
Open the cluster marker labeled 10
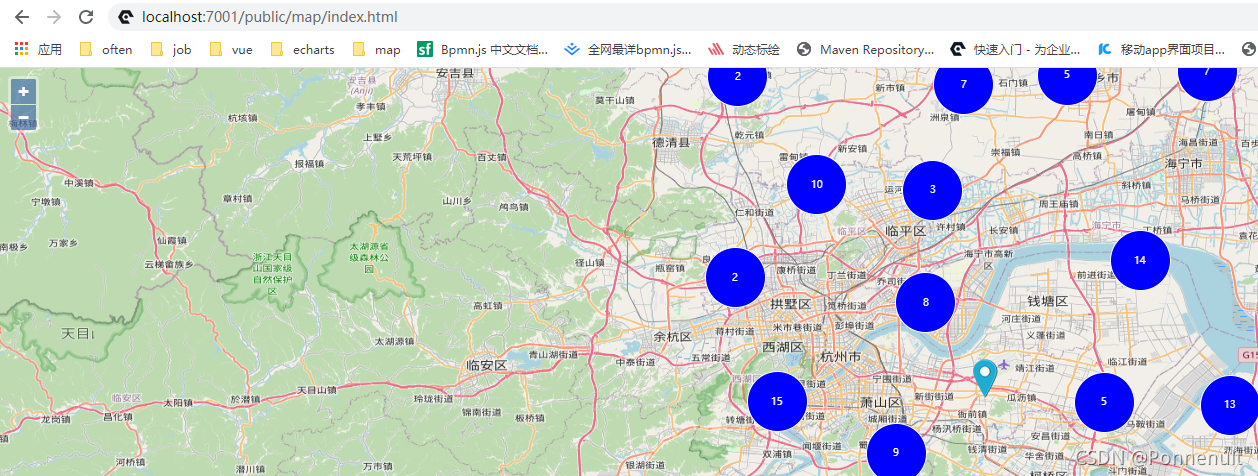[817, 184]
